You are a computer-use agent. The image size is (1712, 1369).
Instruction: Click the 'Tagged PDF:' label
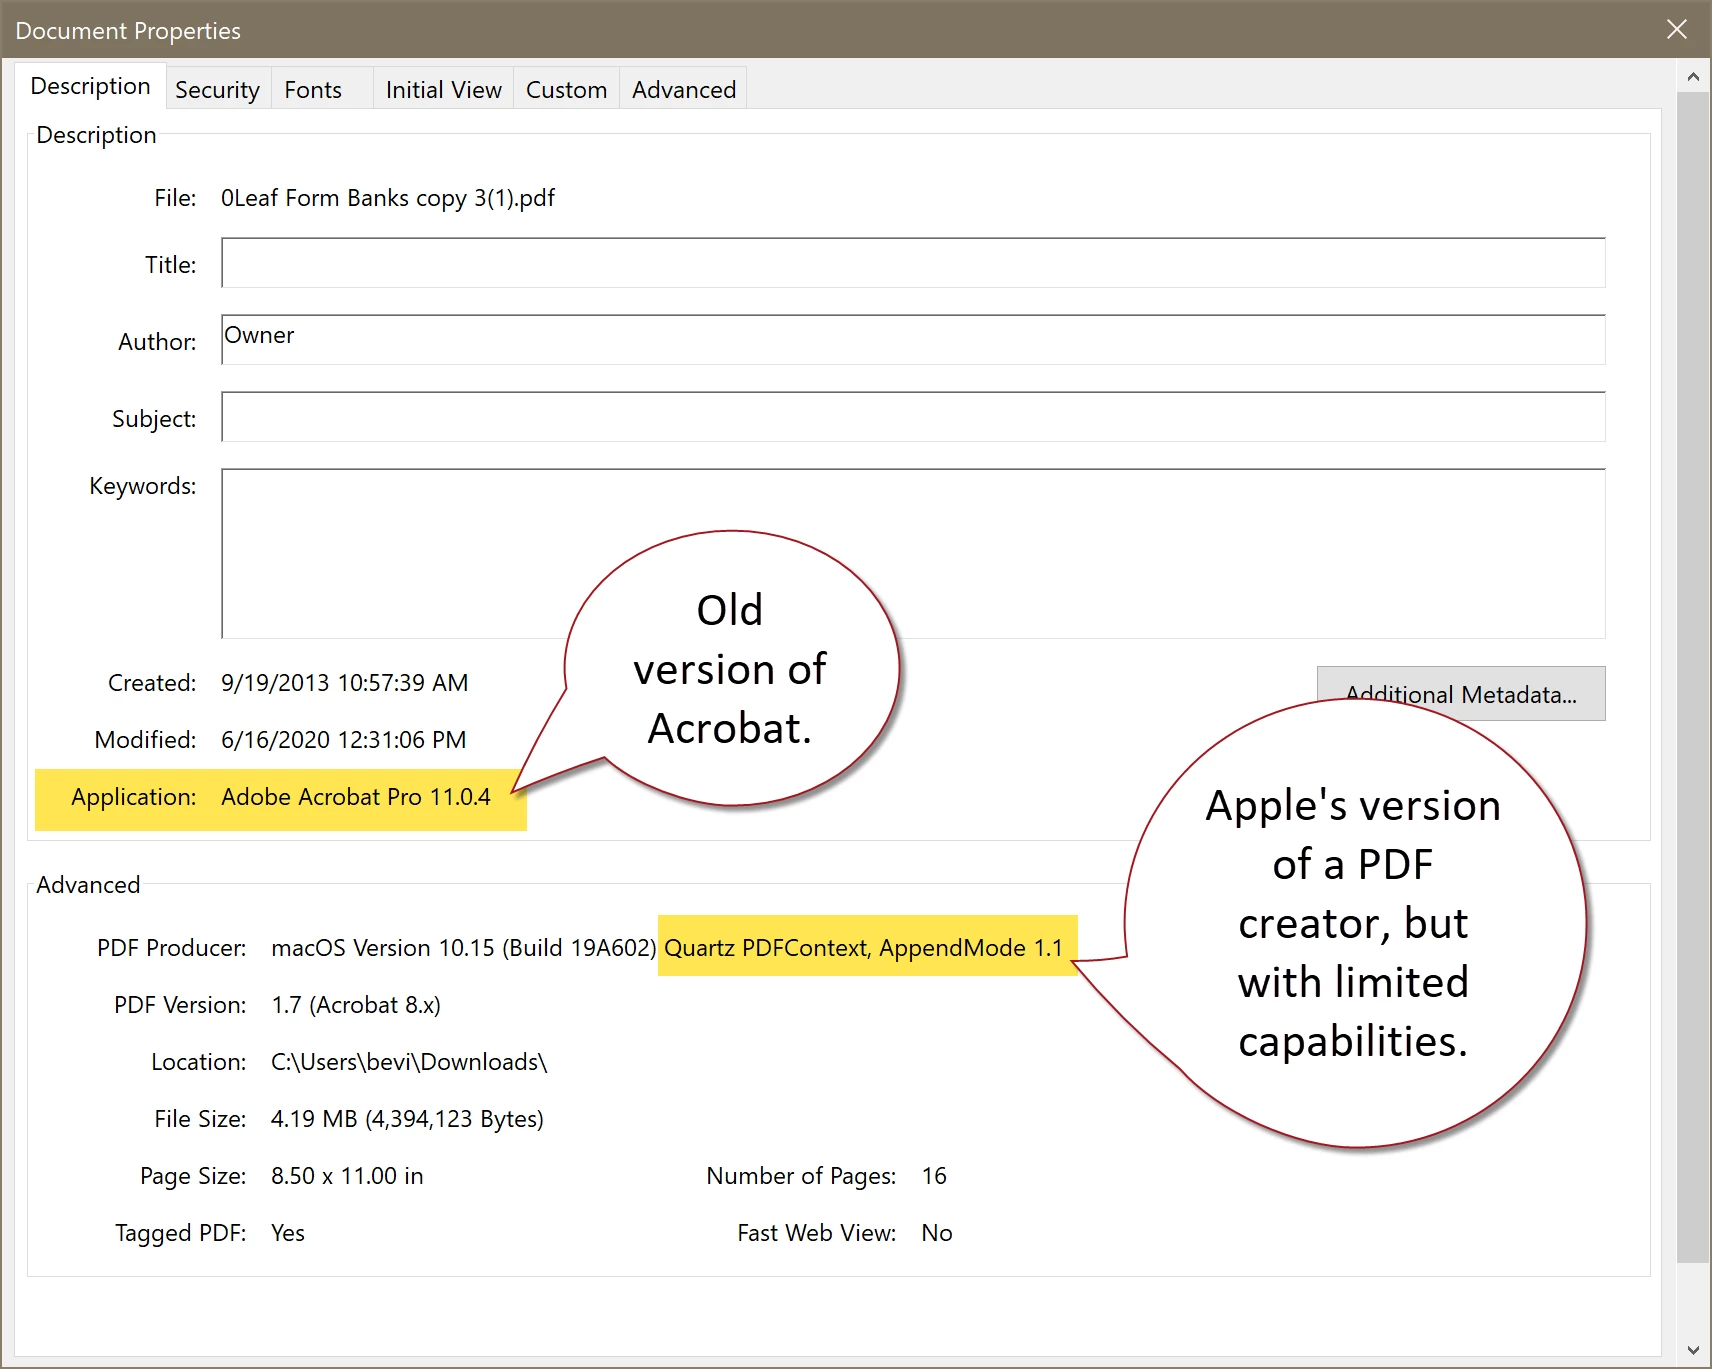tap(181, 1233)
